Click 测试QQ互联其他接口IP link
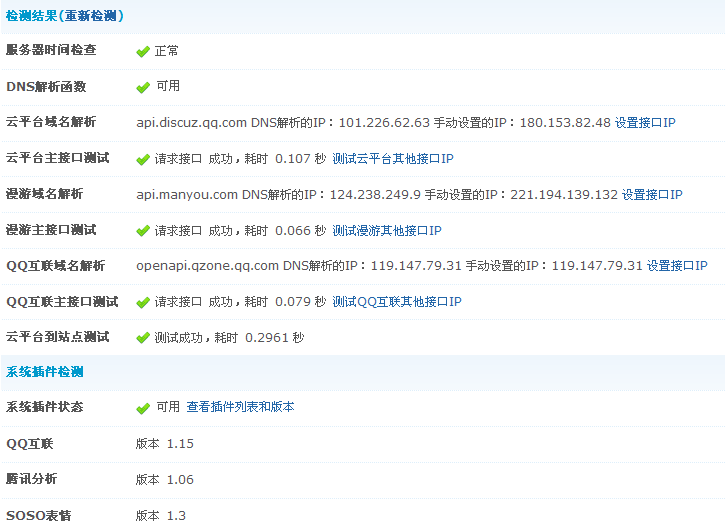The width and height of the screenshot is (725, 525). (x=397, y=302)
